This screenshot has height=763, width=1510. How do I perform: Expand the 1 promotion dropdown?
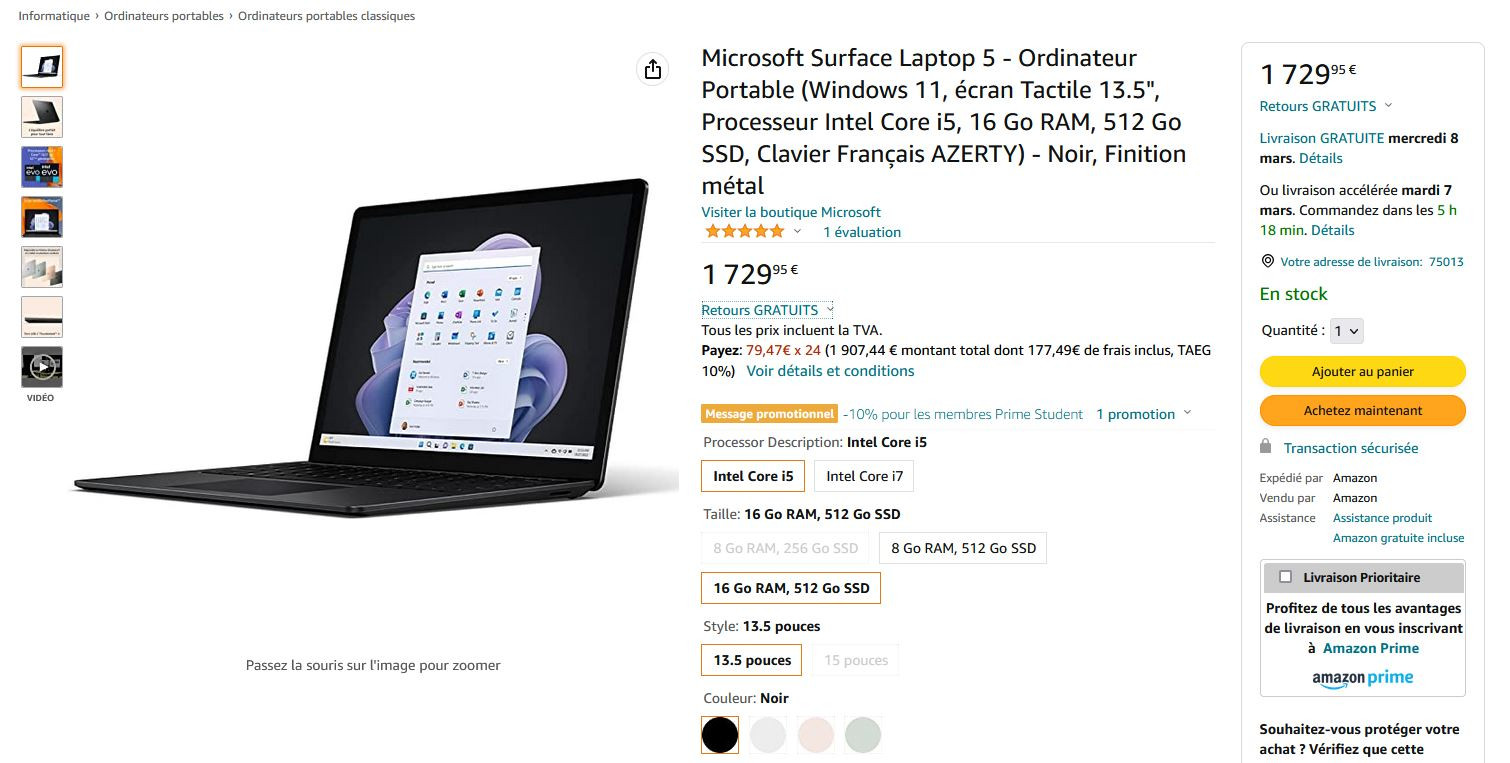point(1143,414)
